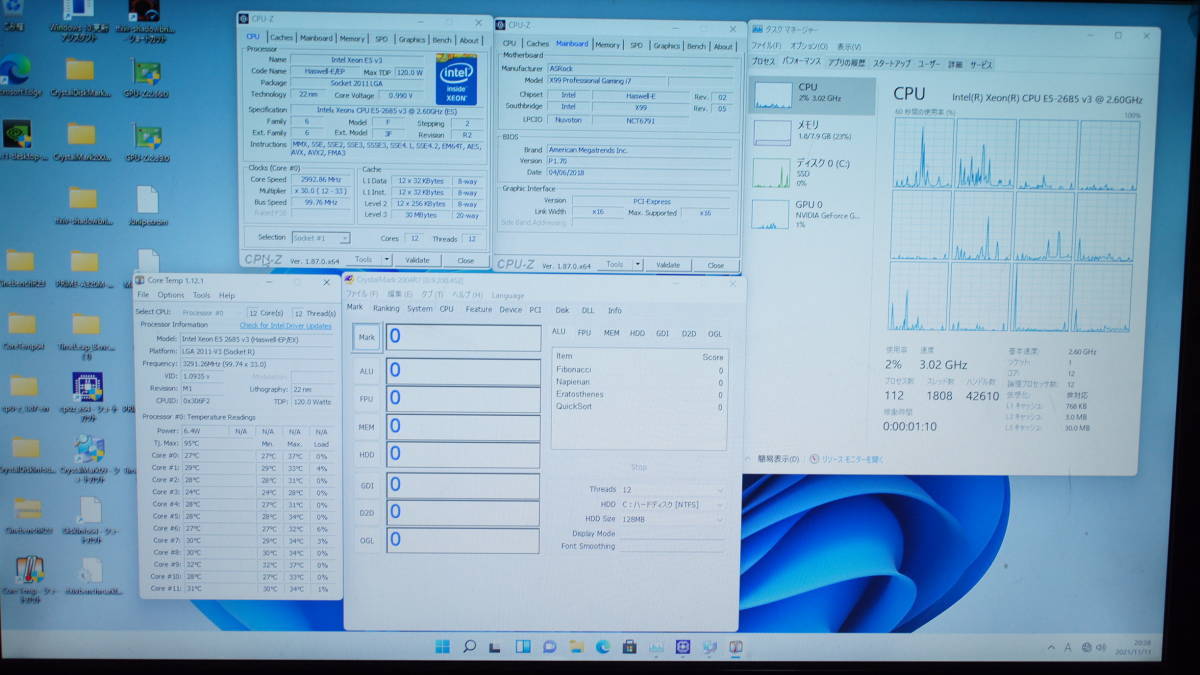Click Close button in right CPU-Z window
Viewport: 1200px width, 675px height.
pyautogui.click(x=716, y=265)
